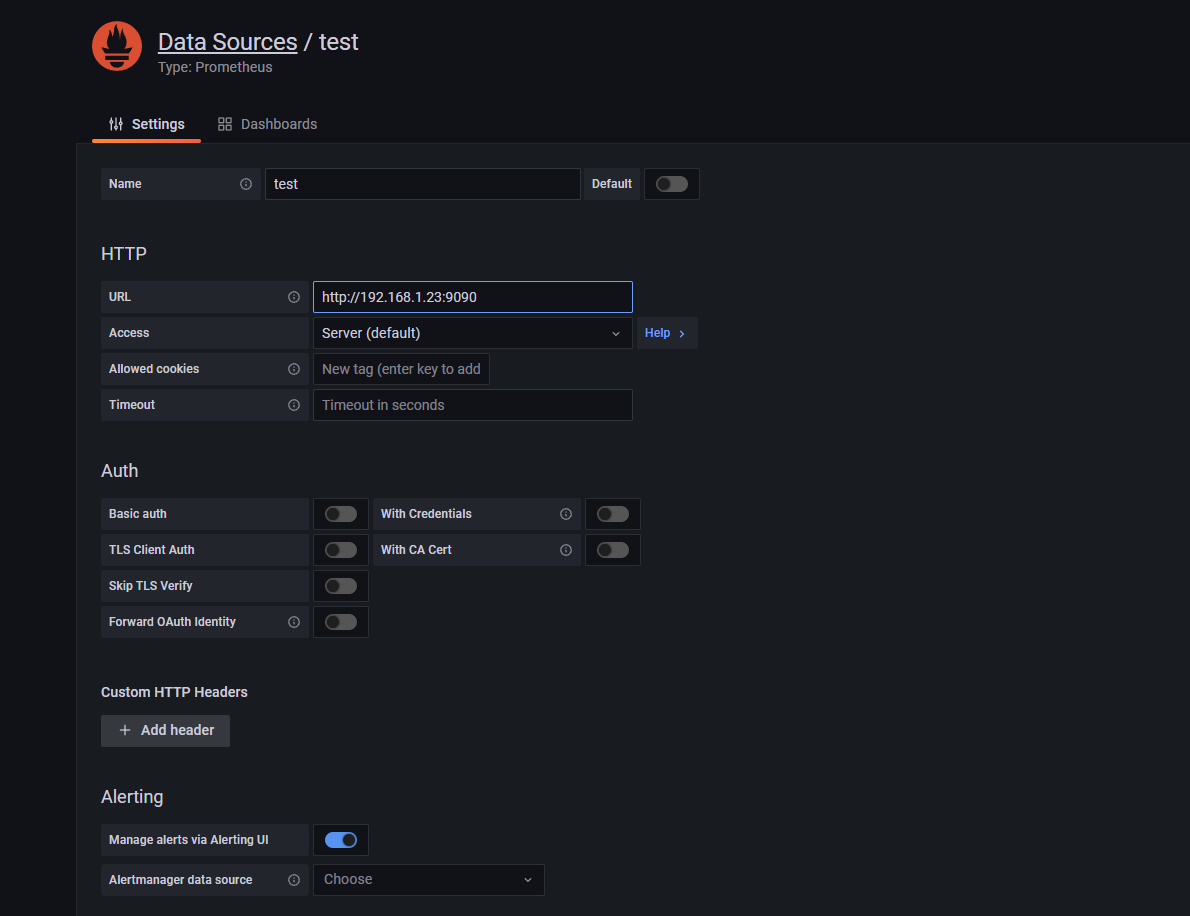Switch to the Dashboards tab

[267, 124]
